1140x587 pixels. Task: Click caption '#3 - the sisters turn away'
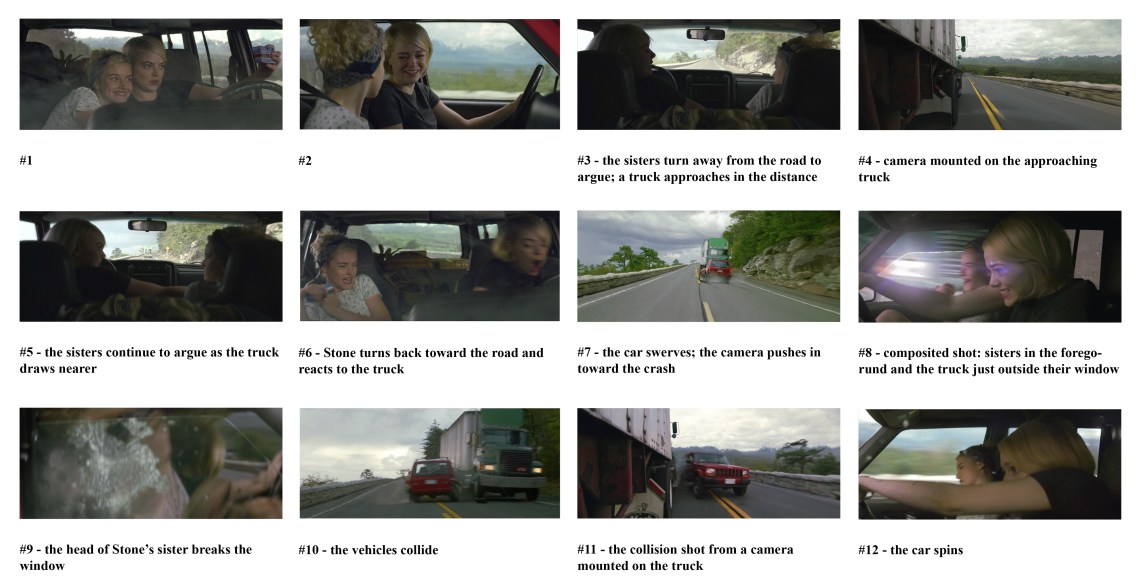[699, 169]
